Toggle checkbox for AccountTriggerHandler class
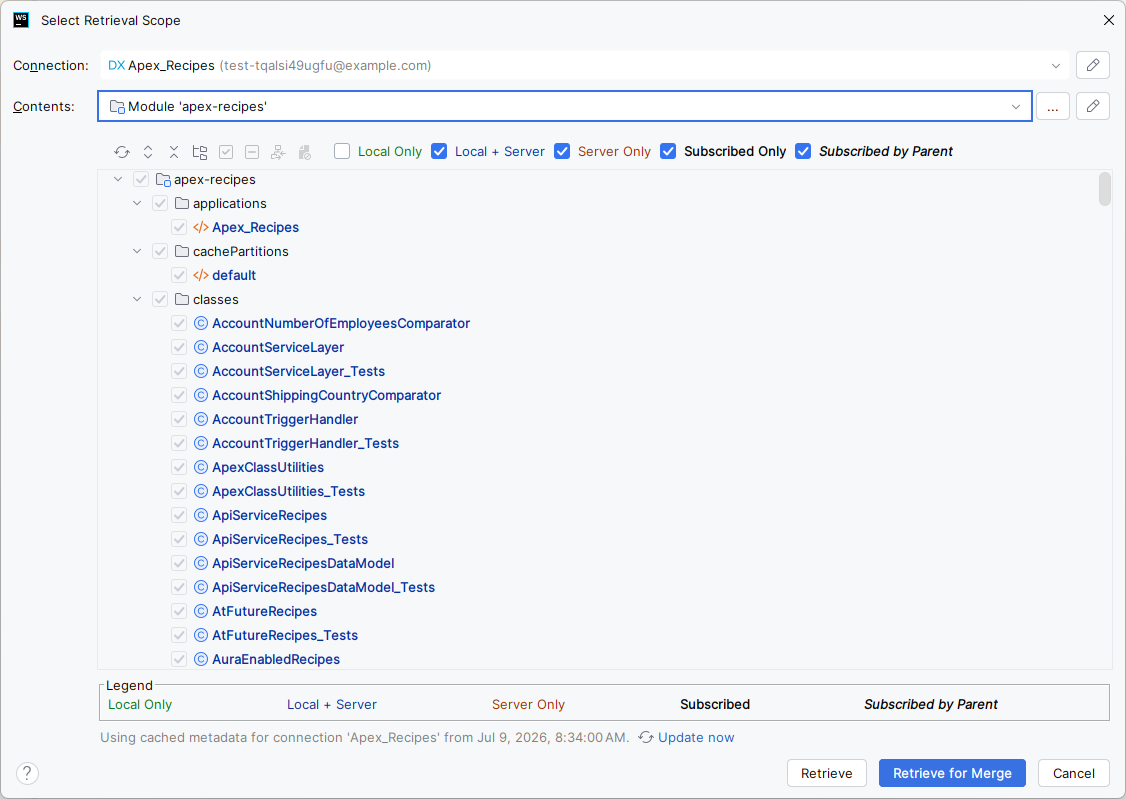The image size is (1126, 799). point(179,419)
